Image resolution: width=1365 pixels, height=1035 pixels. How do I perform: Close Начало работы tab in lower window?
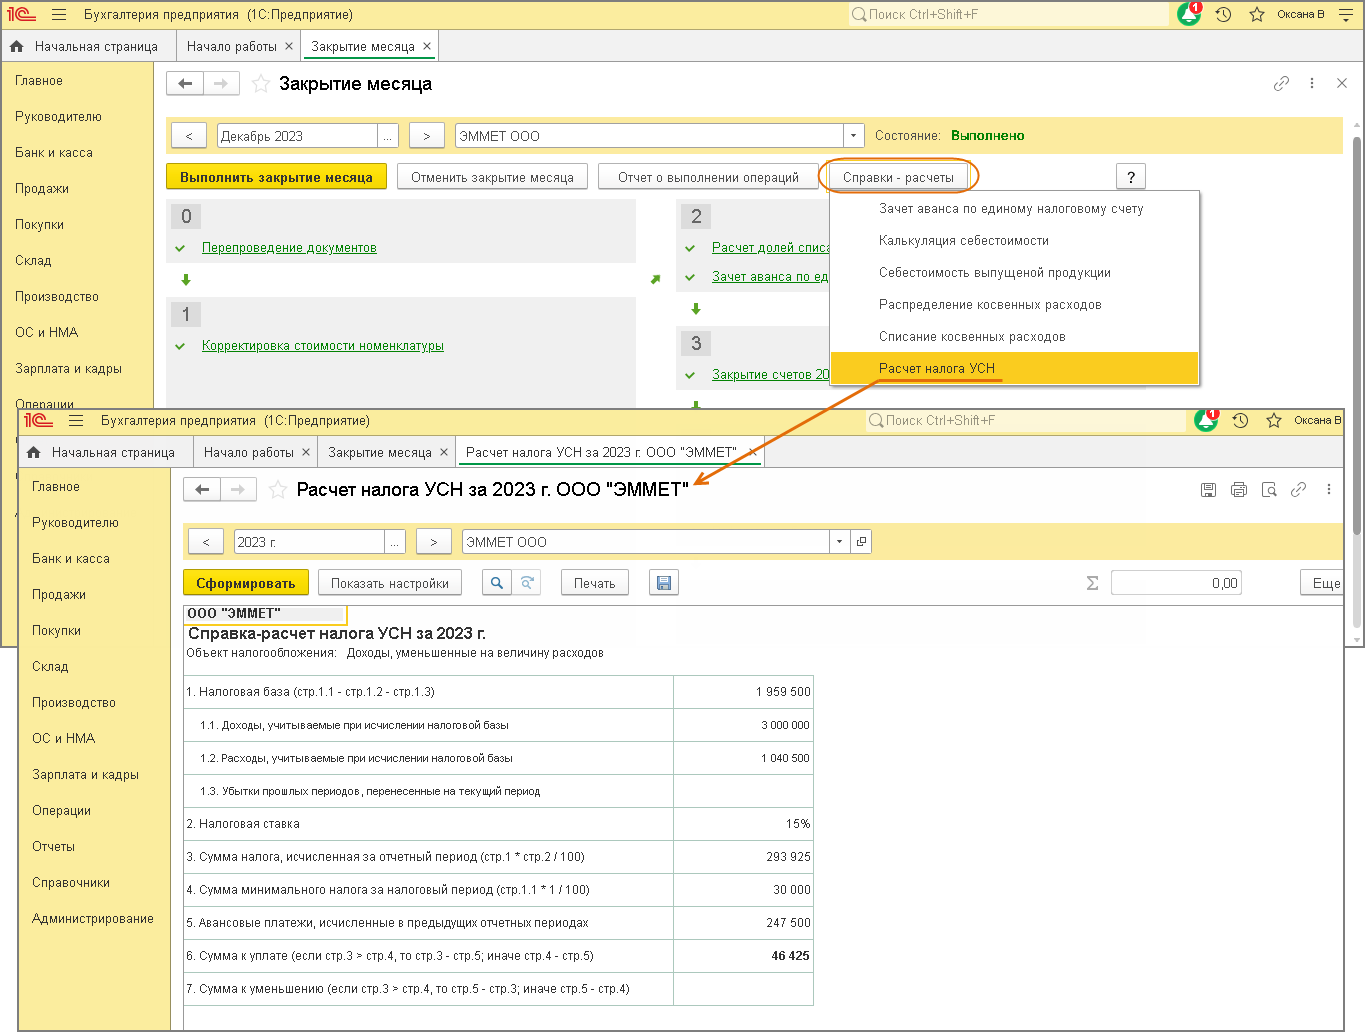(x=306, y=453)
